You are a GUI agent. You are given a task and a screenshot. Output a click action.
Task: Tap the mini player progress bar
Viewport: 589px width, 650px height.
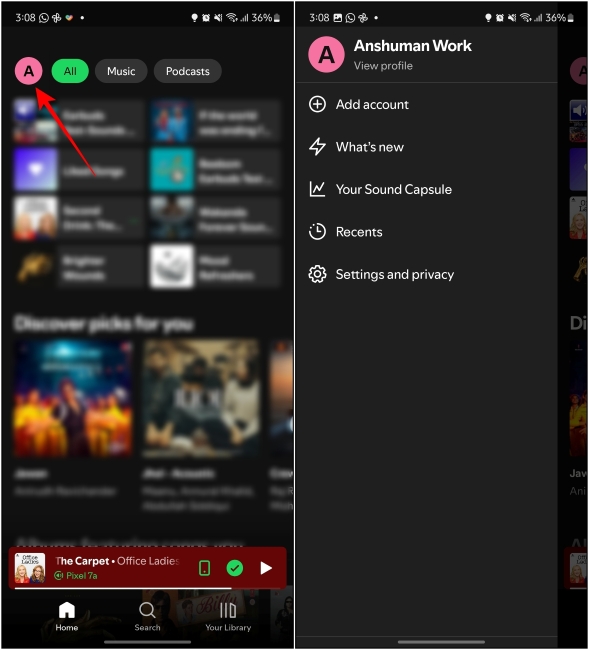point(147,588)
